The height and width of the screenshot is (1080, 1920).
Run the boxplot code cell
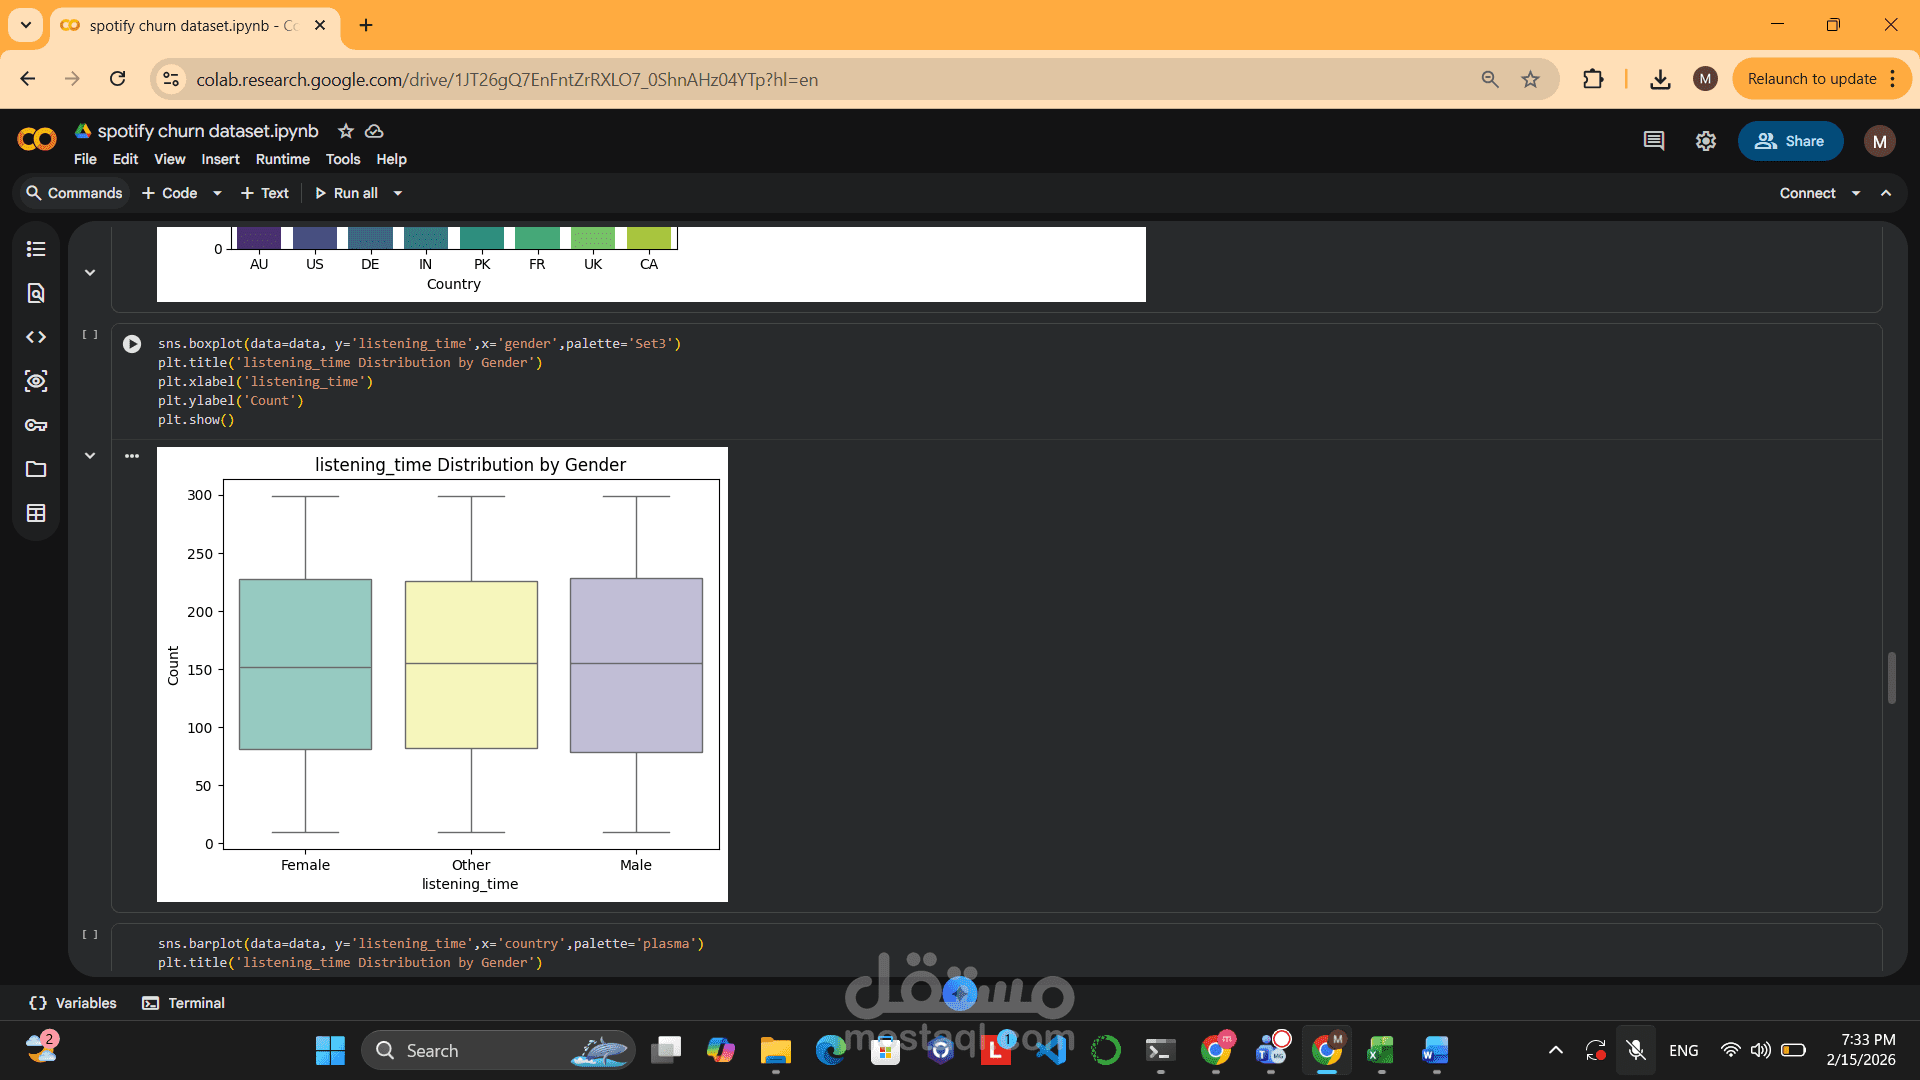click(x=132, y=344)
